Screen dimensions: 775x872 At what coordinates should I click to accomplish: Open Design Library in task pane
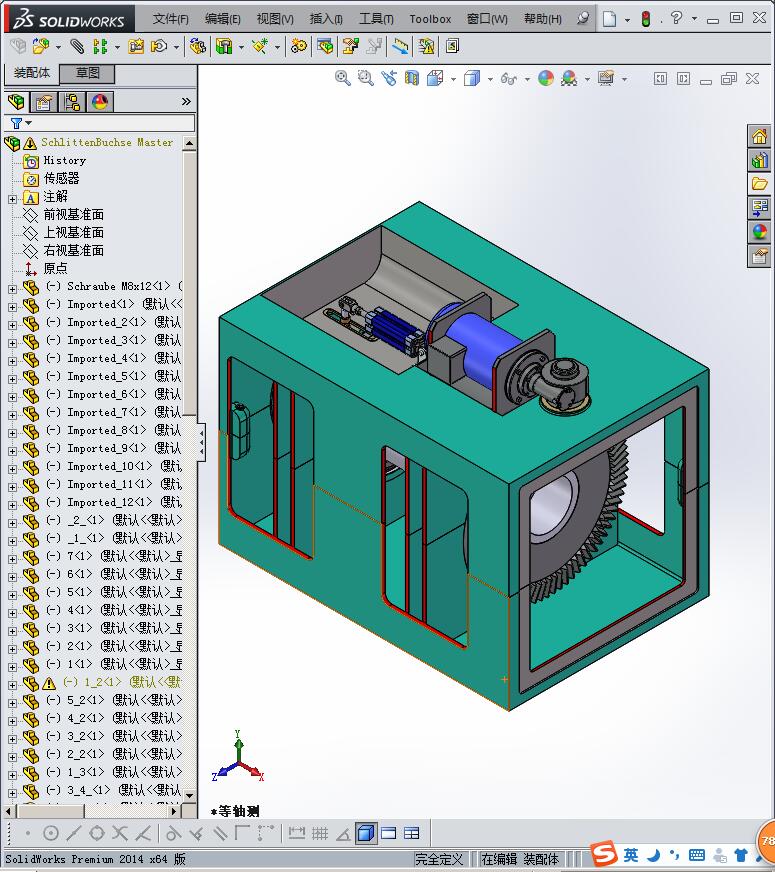tap(759, 161)
